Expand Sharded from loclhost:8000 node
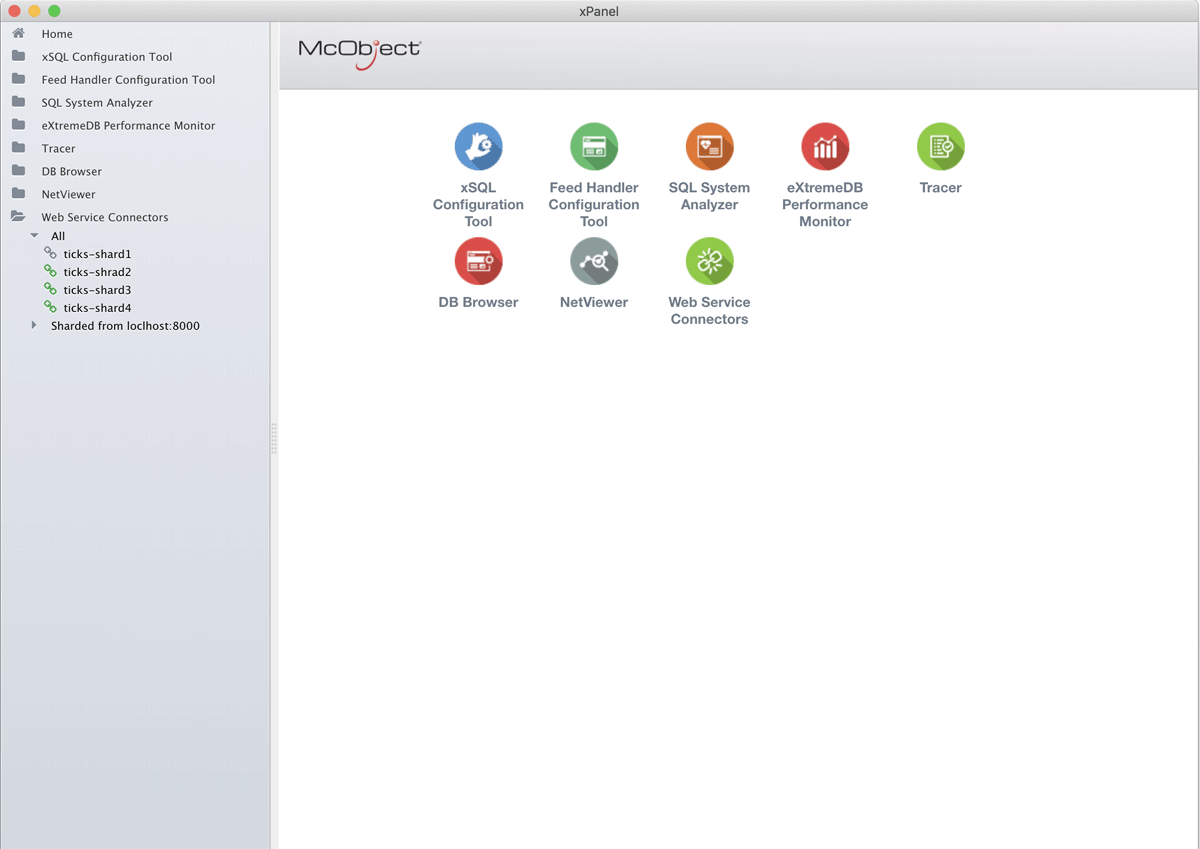The image size is (1200, 849). [x=35, y=326]
